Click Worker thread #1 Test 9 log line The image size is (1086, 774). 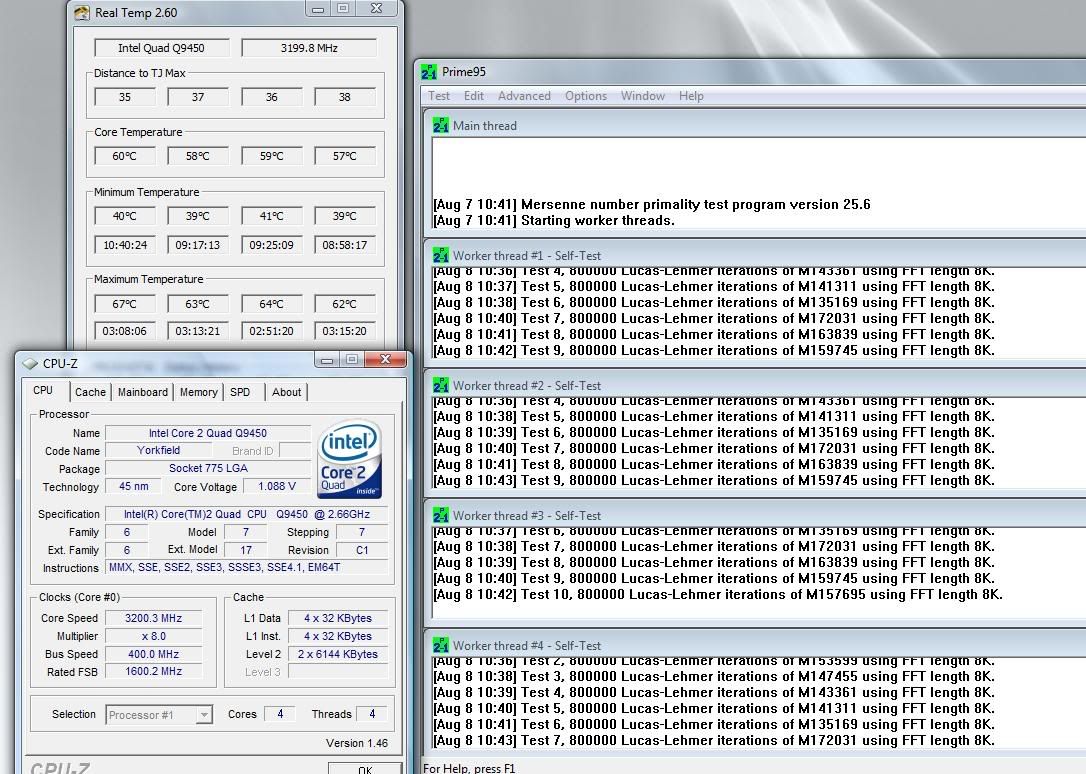coord(714,351)
